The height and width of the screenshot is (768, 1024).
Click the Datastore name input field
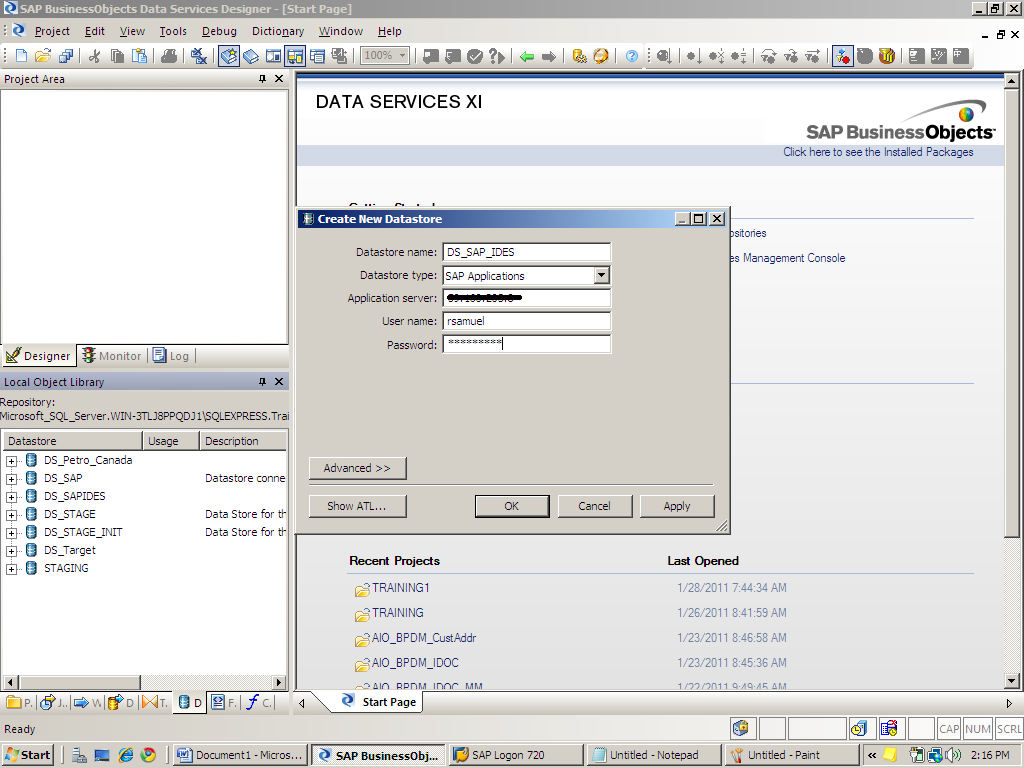click(x=526, y=252)
